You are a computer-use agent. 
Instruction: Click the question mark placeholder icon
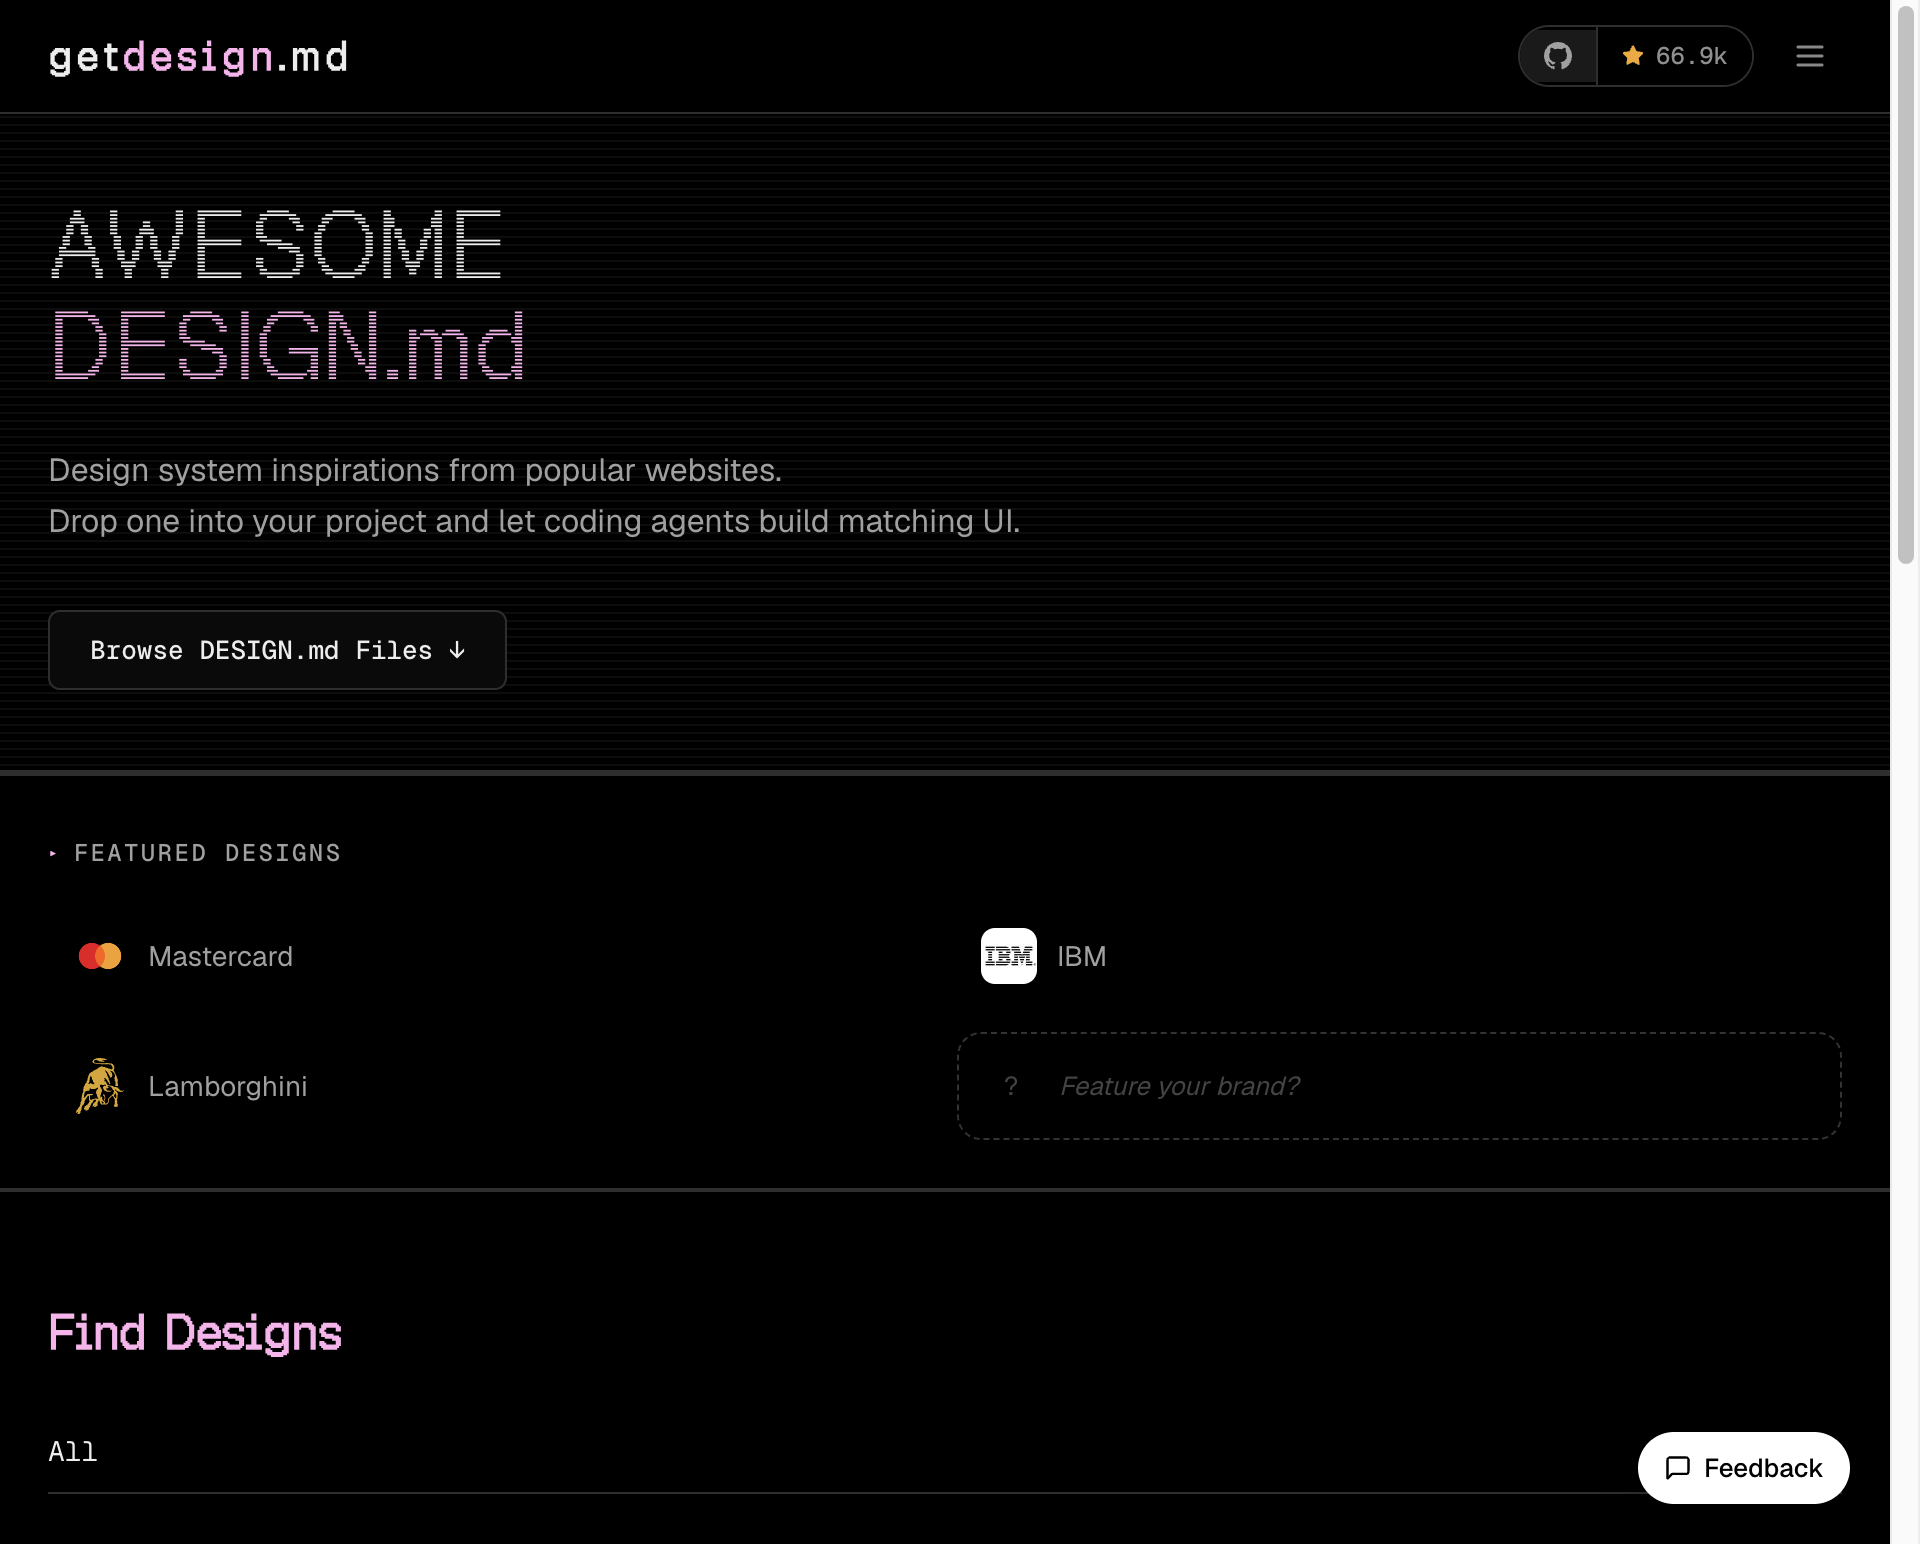[x=1010, y=1086]
